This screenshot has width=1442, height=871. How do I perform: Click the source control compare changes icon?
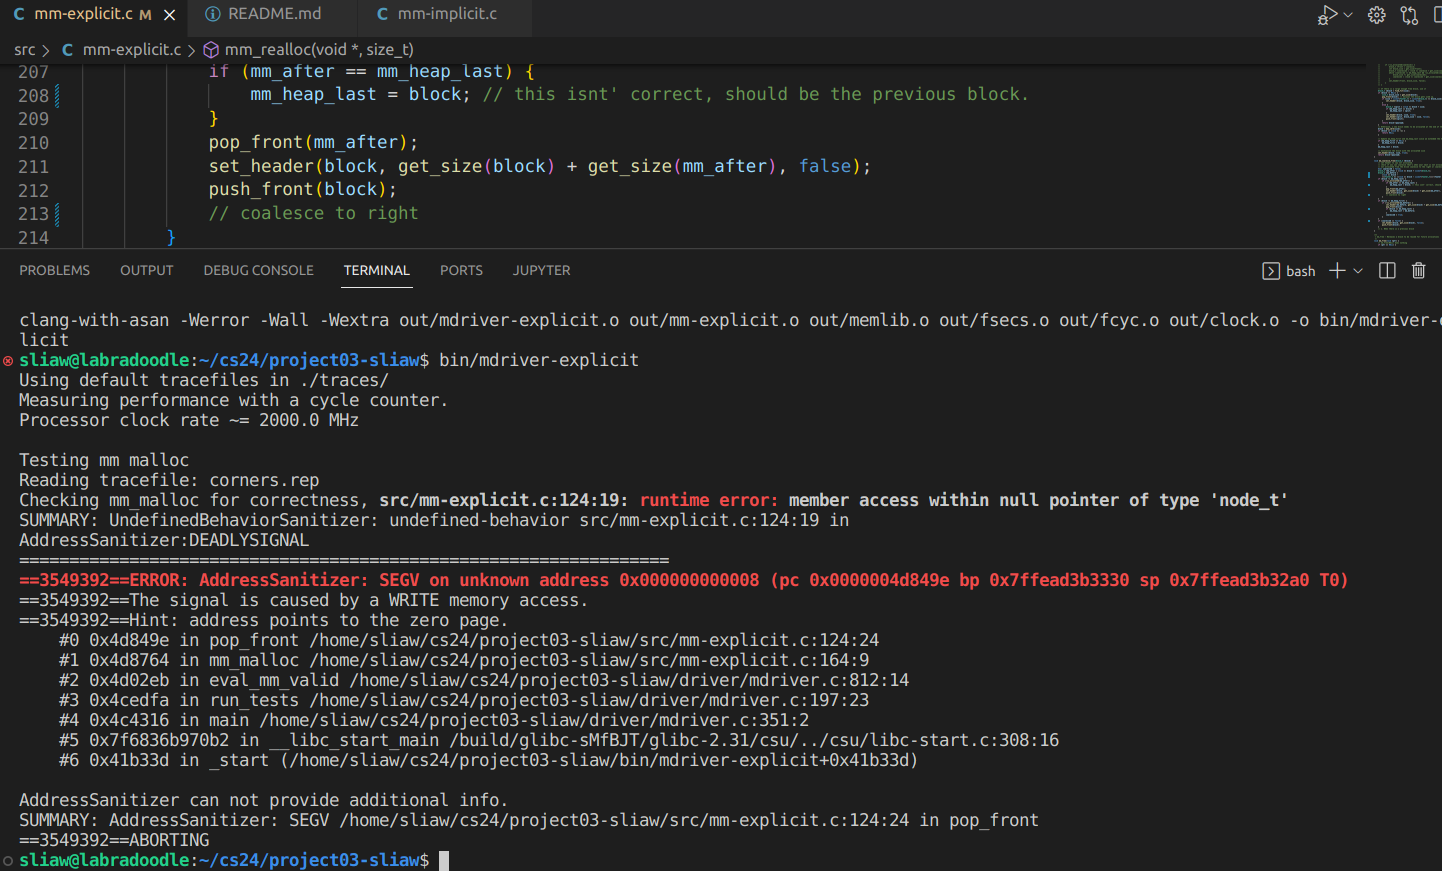click(1409, 15)
